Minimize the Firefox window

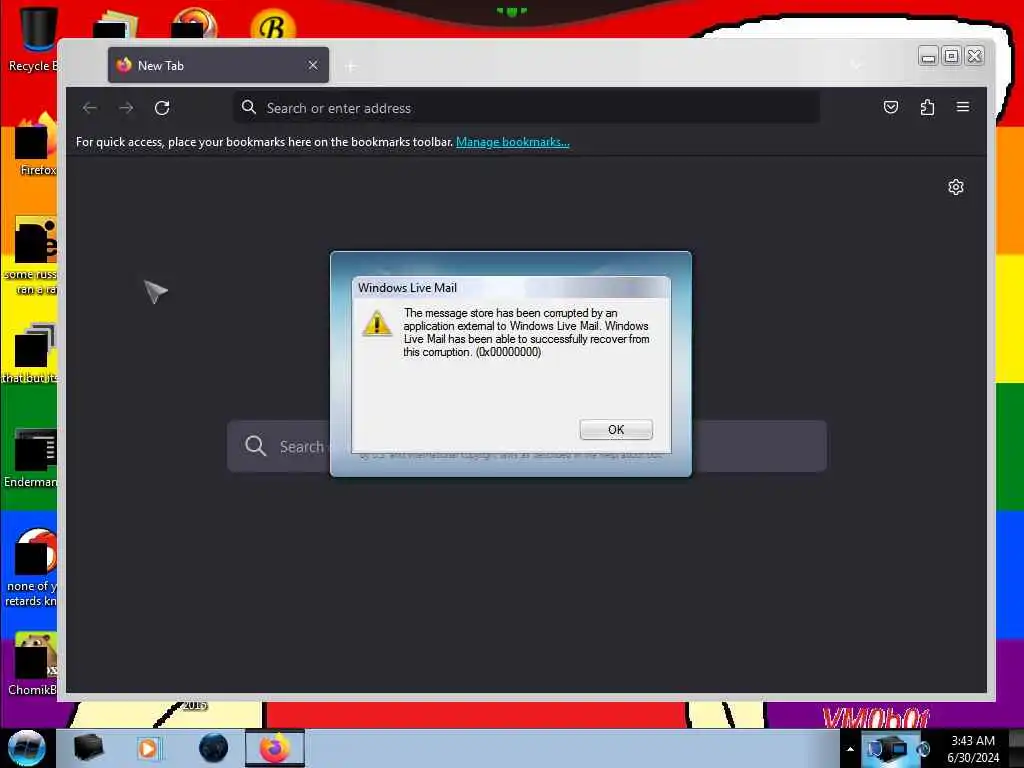tap(928, 56)
